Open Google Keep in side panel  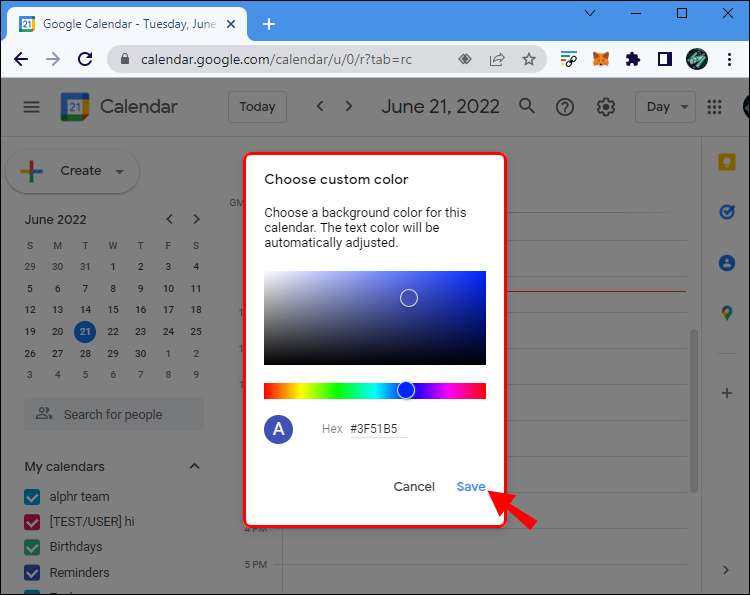pyautogui.click(x=727, y=162)
